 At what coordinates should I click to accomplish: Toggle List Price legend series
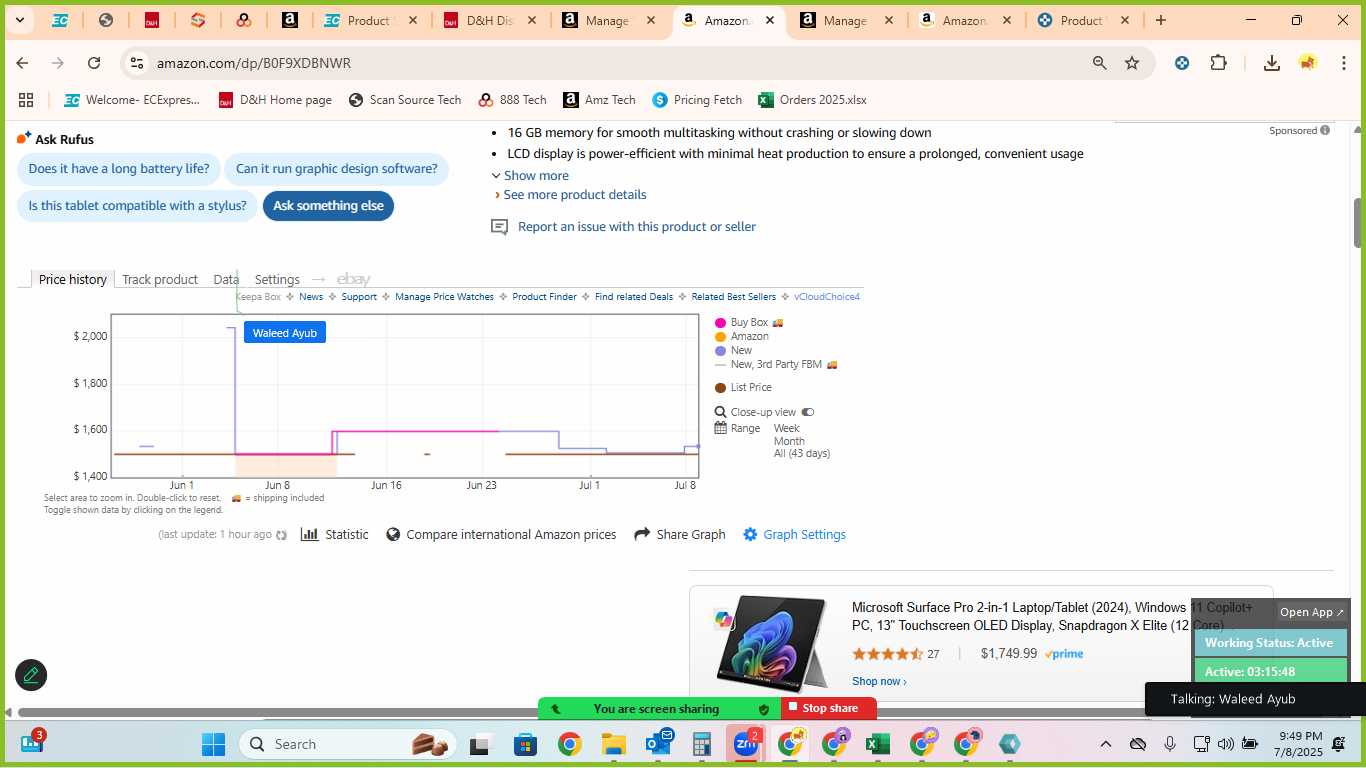(x=743, y=388)
